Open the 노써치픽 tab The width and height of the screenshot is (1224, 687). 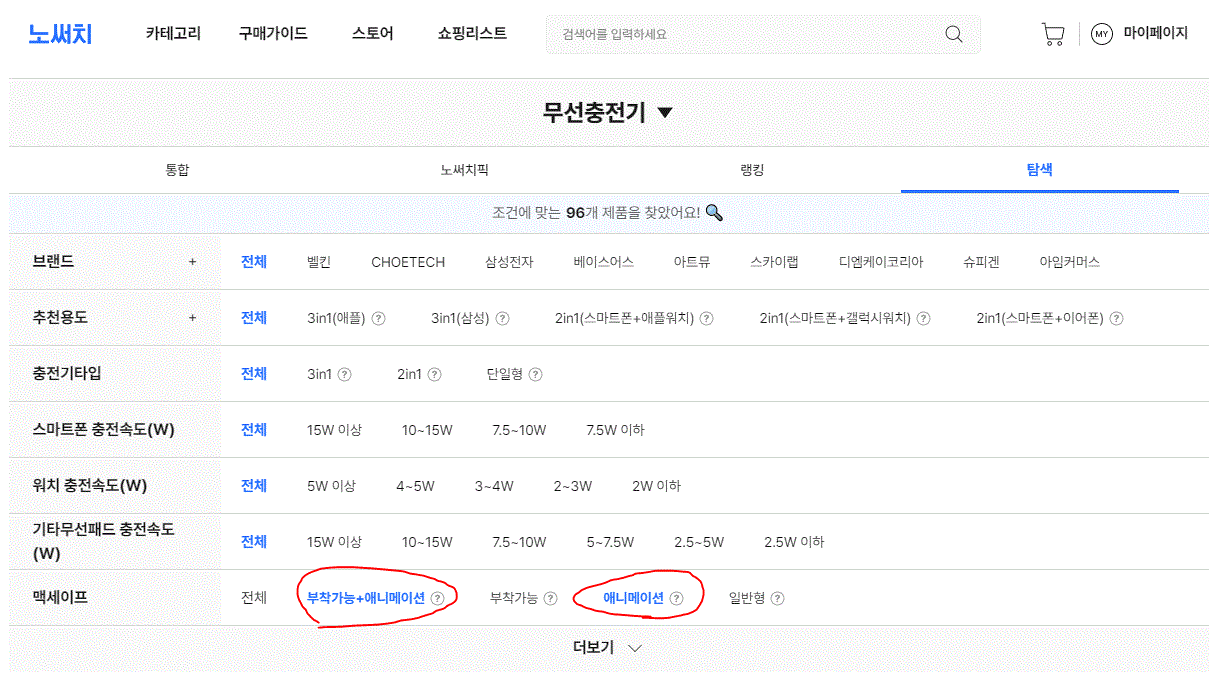(x=464, y=170)
